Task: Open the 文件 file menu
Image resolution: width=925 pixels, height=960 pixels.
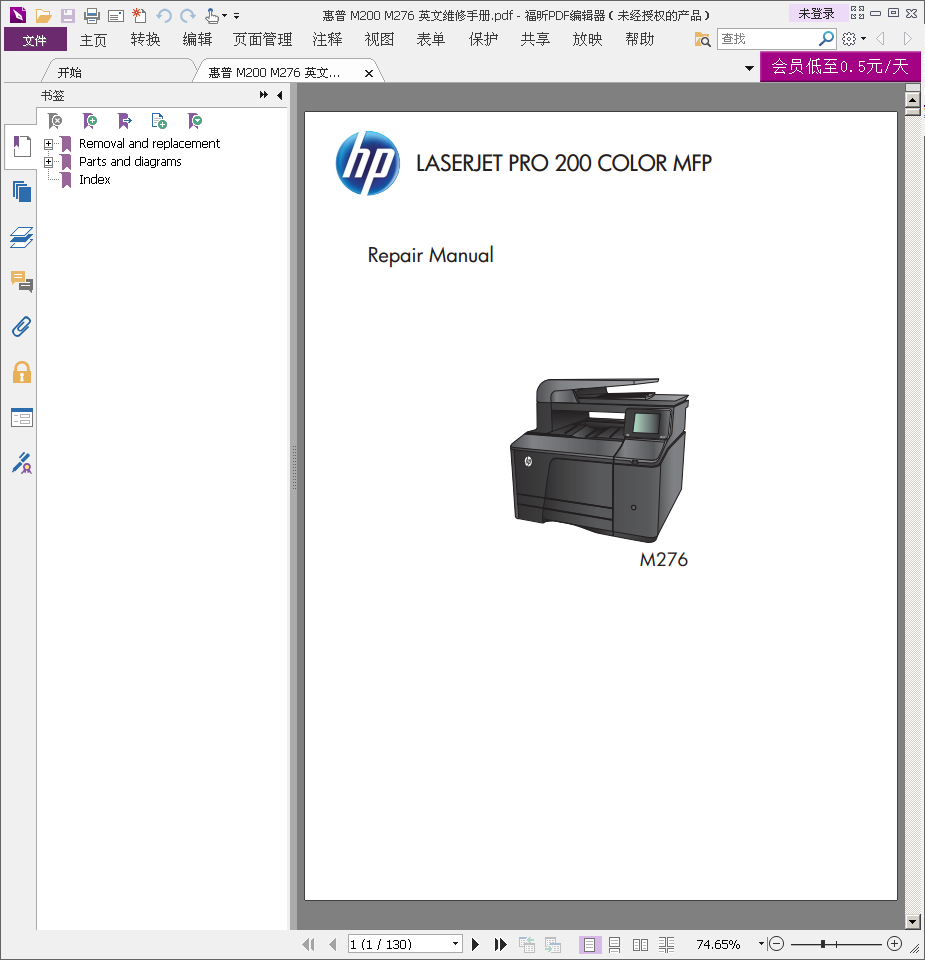Action: 35,40
